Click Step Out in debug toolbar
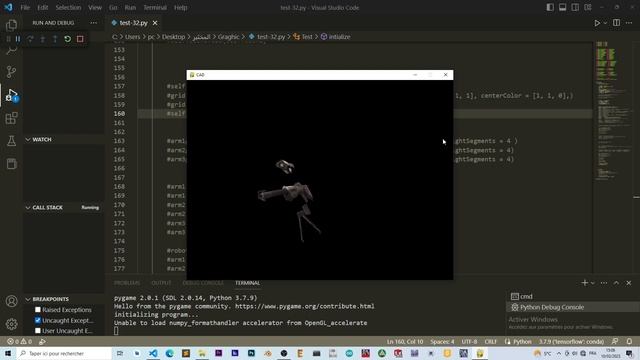This screenshot has height=360, width=640. pyautogui.click(x=55, y=39)
